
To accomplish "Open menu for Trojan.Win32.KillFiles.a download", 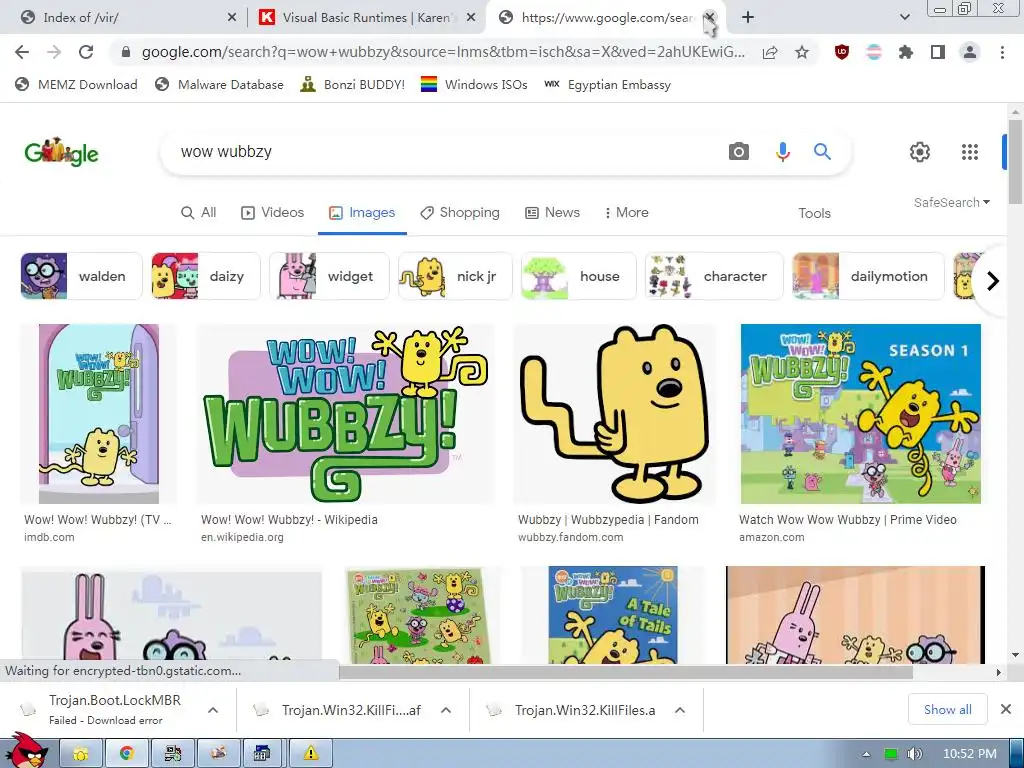I will click(x=680, y=710).
